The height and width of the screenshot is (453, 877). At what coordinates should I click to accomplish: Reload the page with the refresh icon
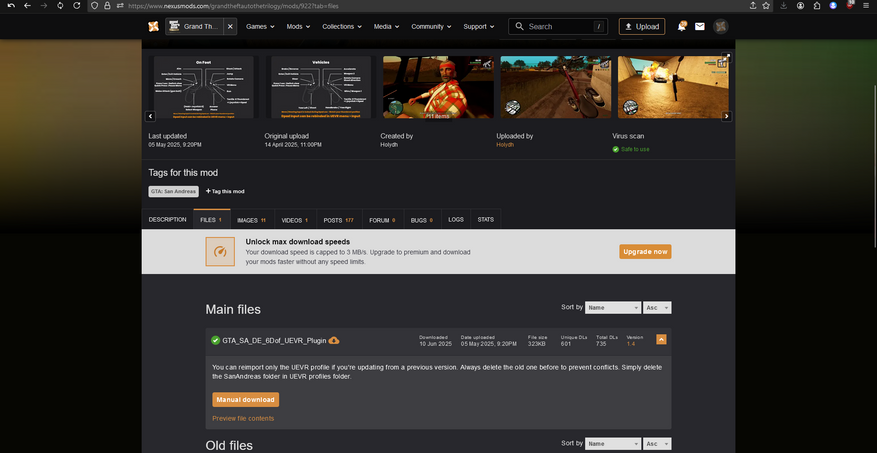[x=77, y=6]
